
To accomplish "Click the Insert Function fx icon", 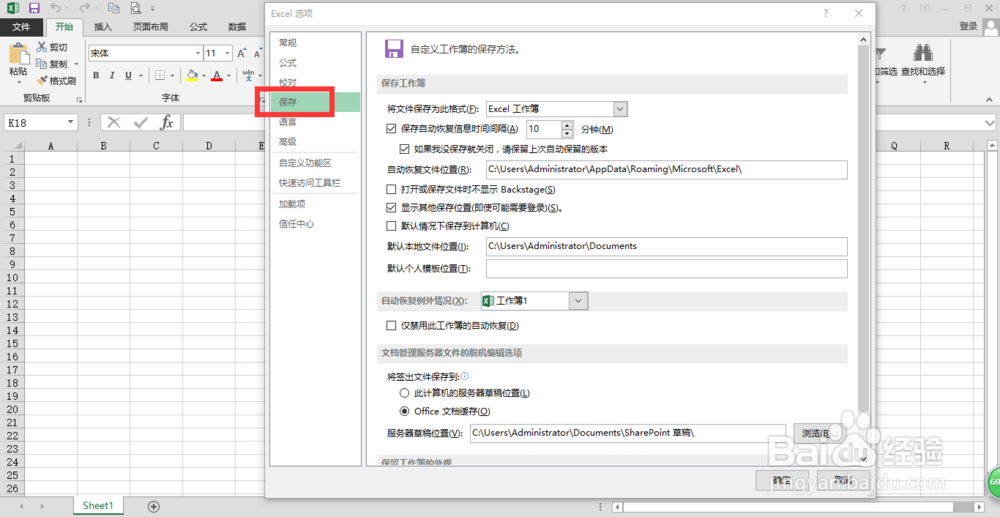I will 167,122.
